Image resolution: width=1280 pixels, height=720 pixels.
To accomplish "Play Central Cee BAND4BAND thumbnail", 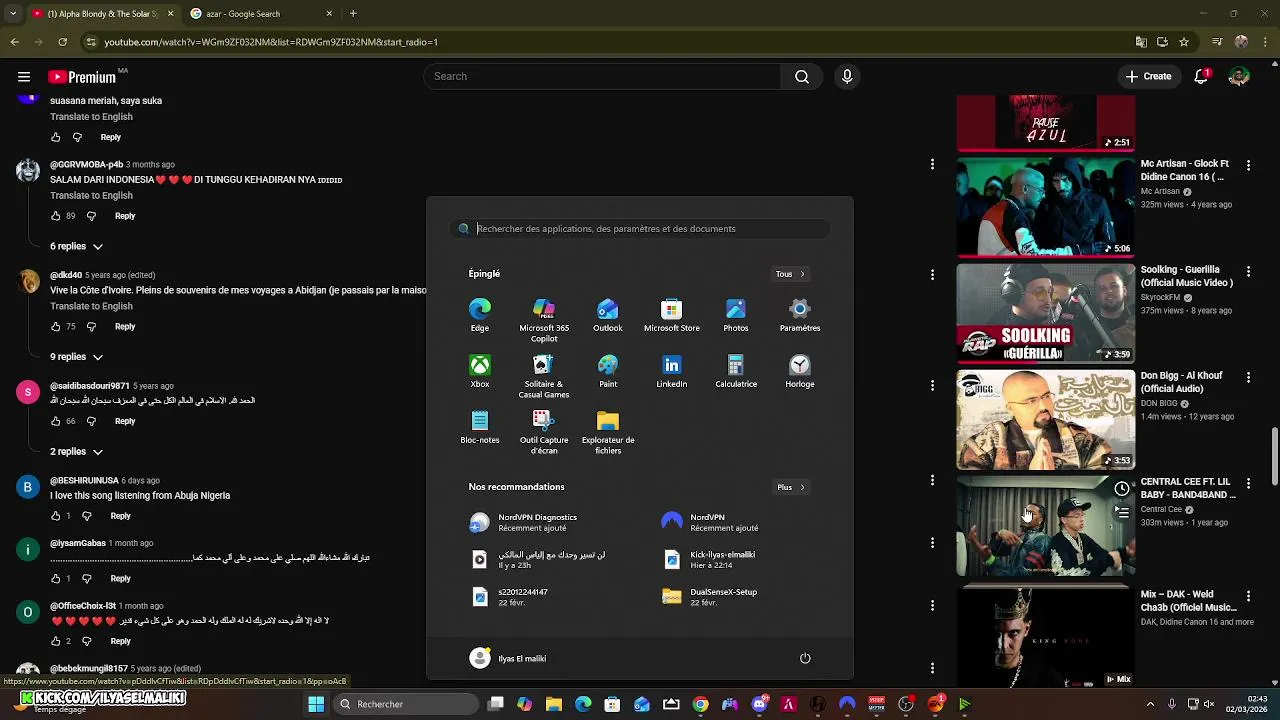I will point(1045,526).
